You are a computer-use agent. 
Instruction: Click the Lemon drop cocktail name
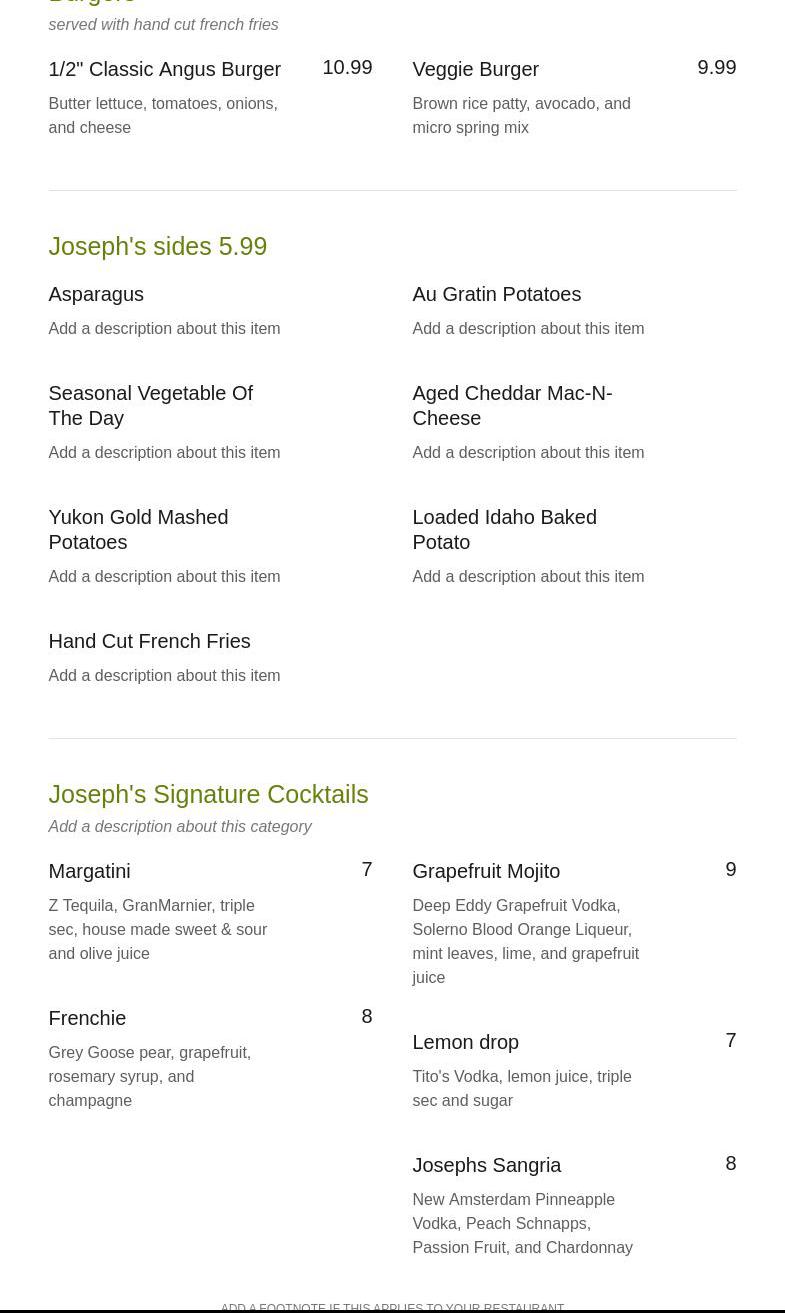(x=465, y=1042)
